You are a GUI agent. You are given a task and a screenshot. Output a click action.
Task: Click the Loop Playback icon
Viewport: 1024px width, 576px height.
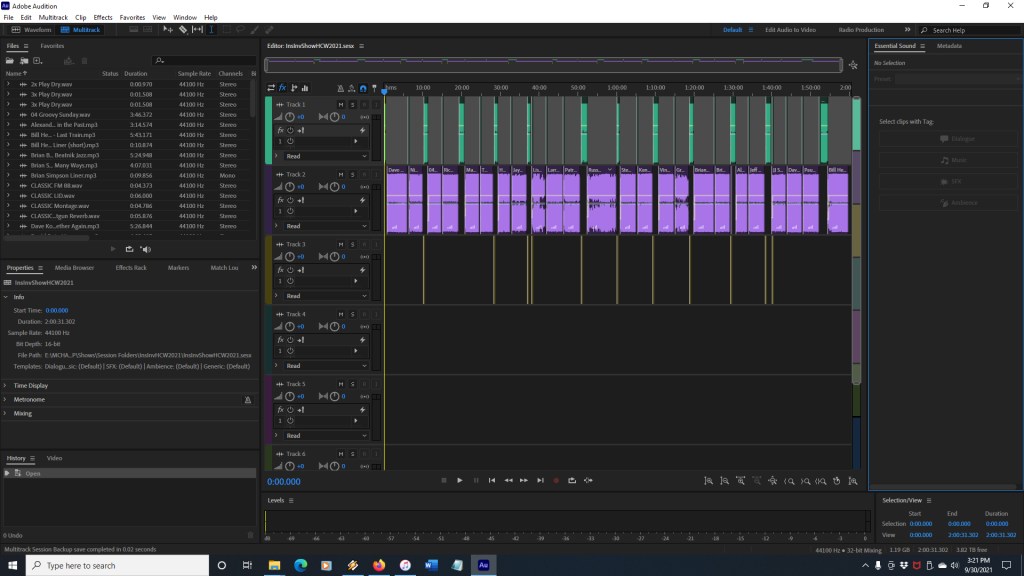tap(572, 481)
